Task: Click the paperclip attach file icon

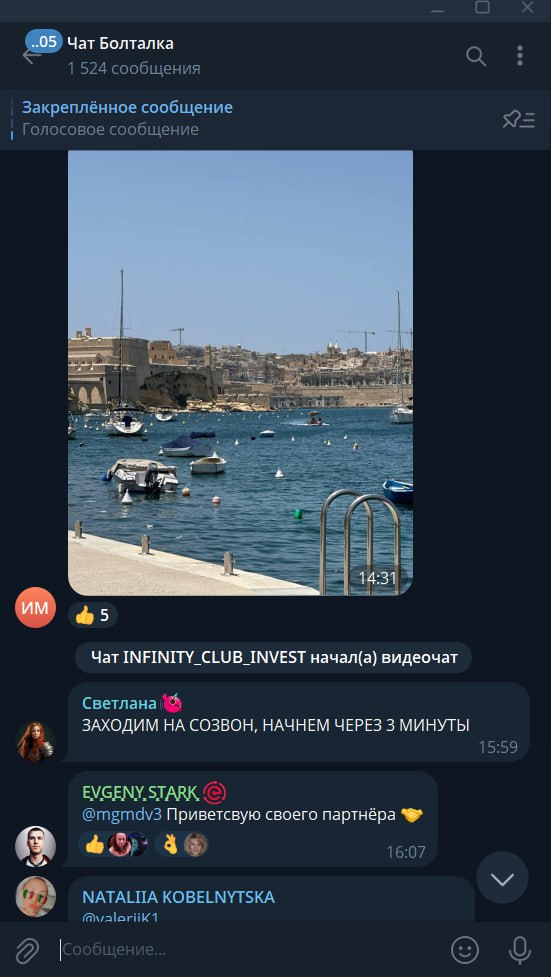Action: click(27, 950)
